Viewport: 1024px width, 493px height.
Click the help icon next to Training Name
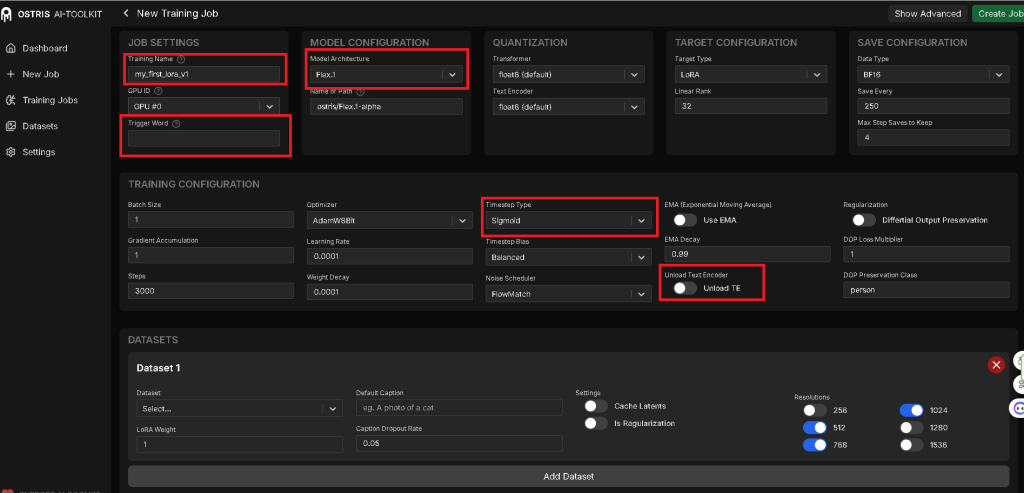181,59
